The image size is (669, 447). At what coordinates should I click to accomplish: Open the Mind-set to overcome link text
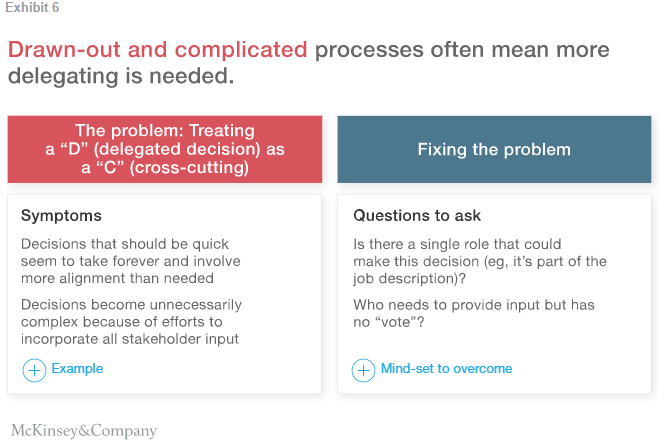point(446,369)
